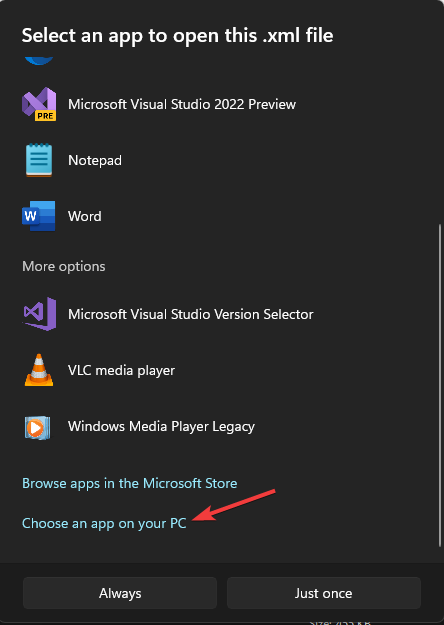Select the Windows Media Player Legacy label

[161, 426]
